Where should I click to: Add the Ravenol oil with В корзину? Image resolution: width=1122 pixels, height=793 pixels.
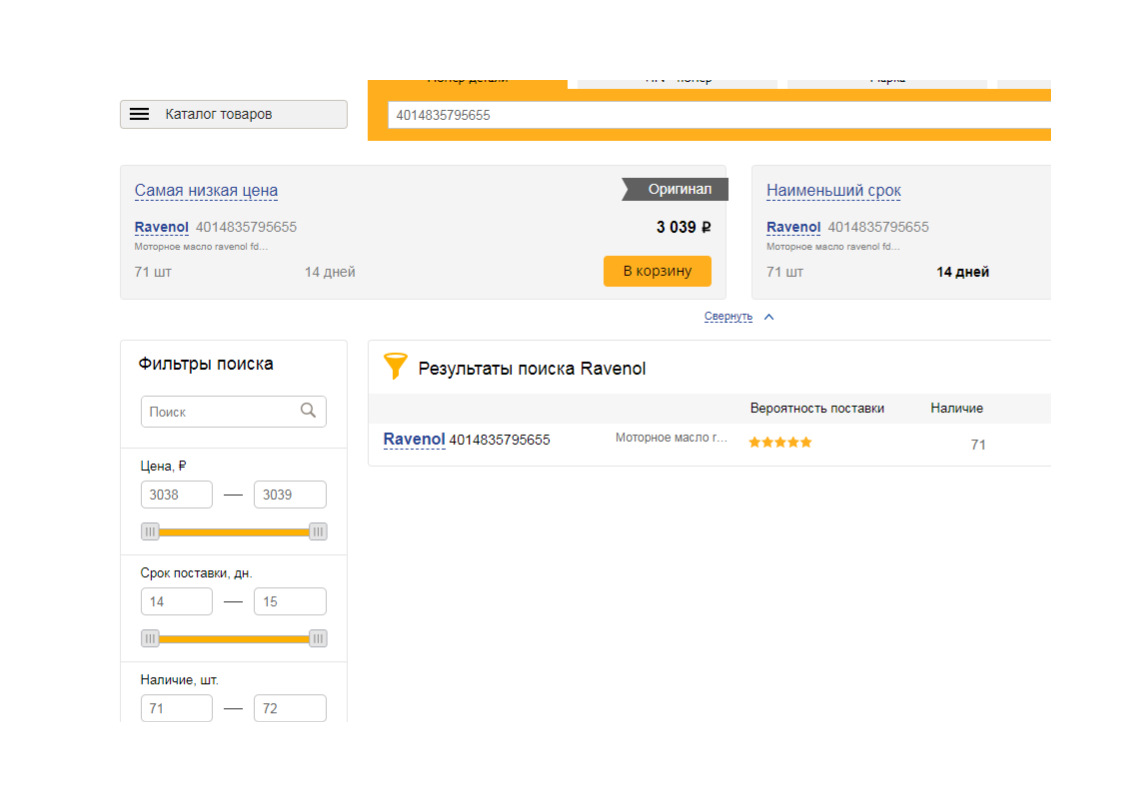pos(656,271)
